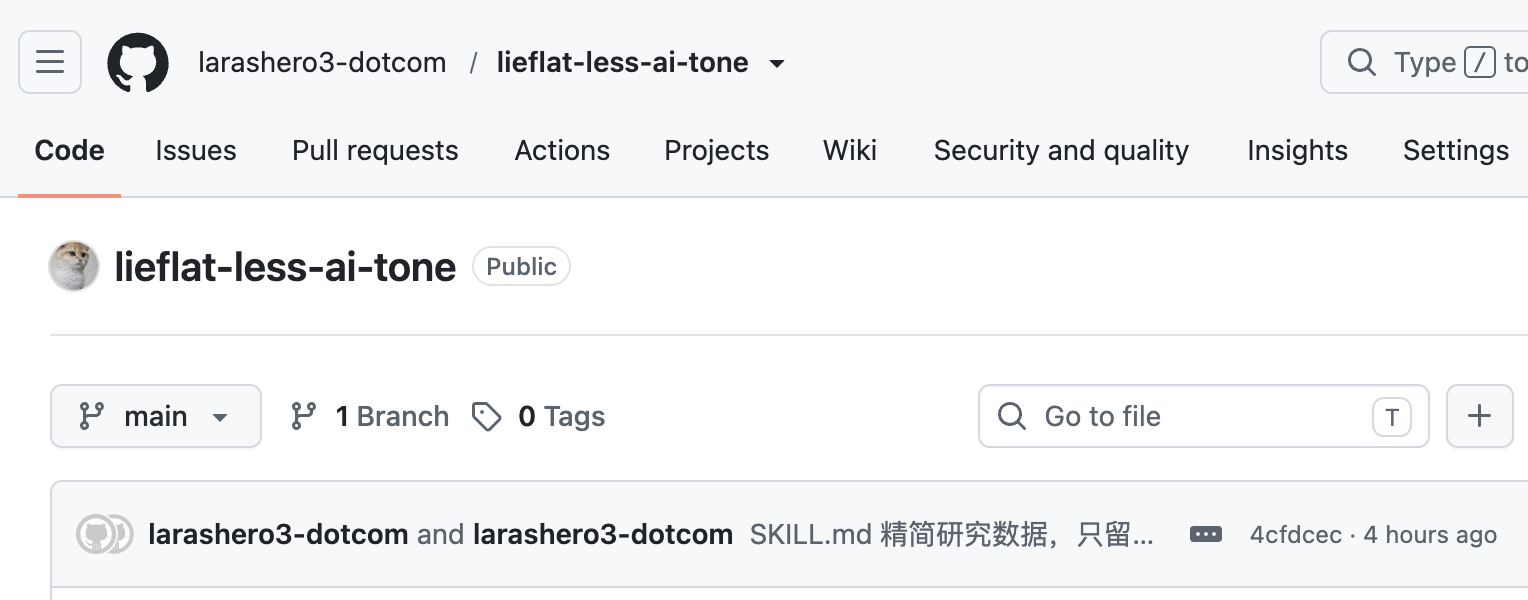Click the repository owner cat avatar
Image resolution: width=1528 pixels, height=600 pixels.
point(74,266)
